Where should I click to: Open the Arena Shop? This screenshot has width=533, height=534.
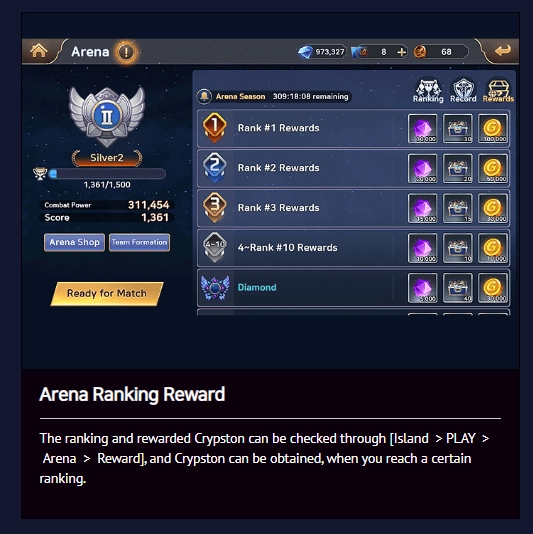74,242
